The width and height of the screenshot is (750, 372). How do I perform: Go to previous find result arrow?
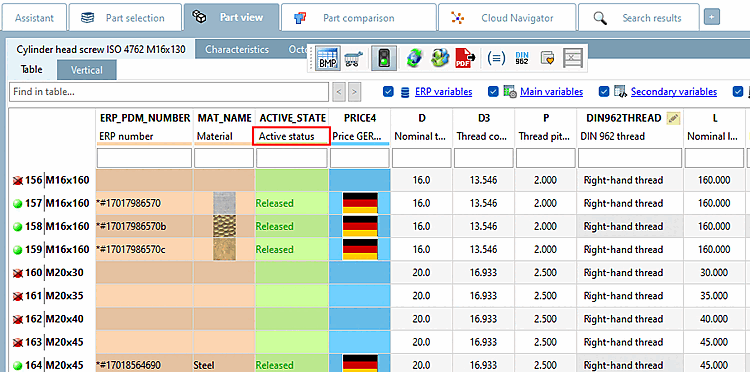[x=339, y=92]
